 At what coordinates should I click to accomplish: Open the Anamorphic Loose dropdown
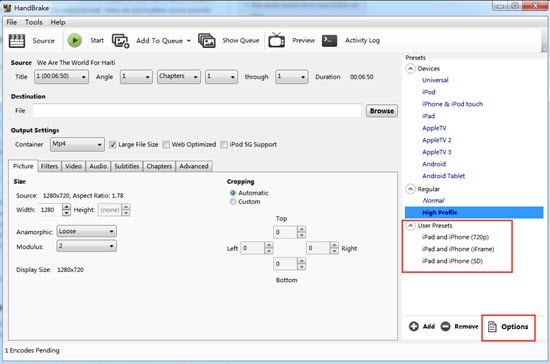(87, 231)
